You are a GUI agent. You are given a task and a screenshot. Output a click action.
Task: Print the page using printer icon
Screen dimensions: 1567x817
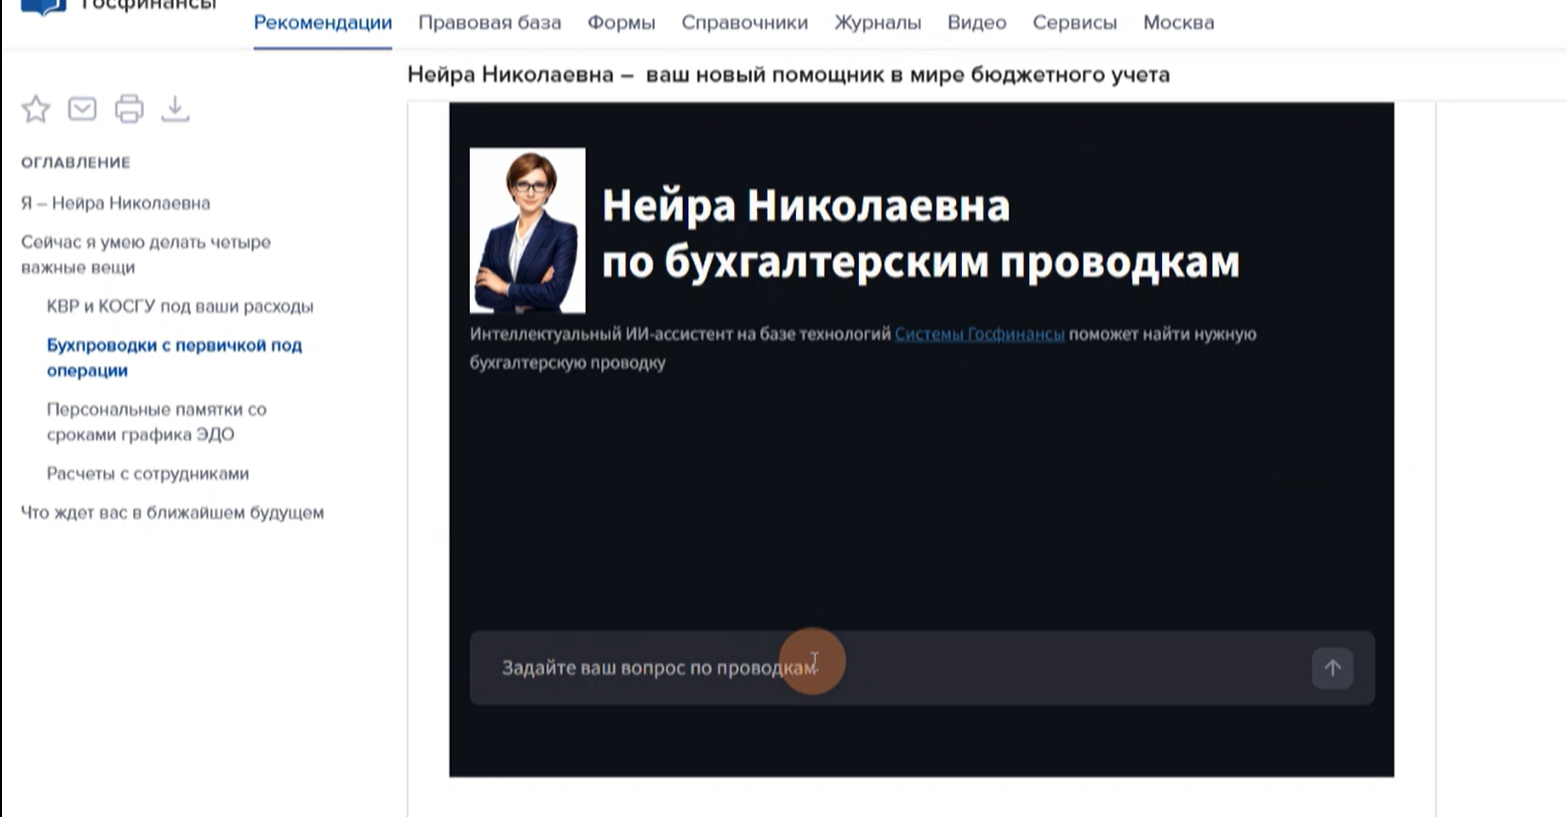pos(129,109)
